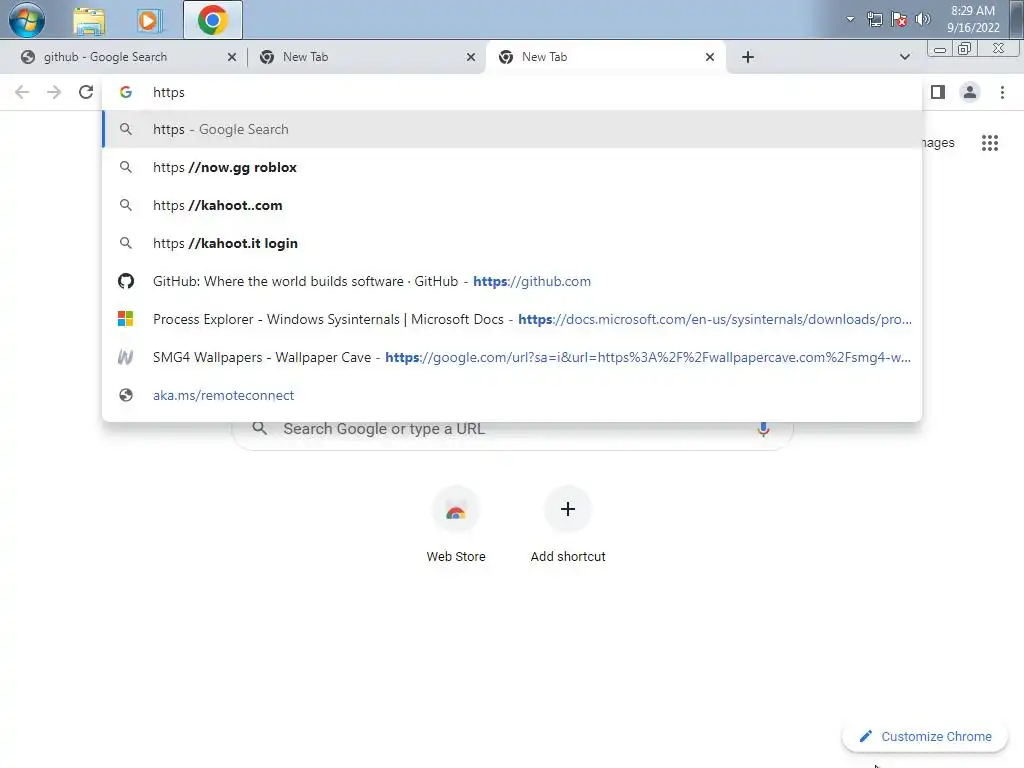Click the magnifier icon beside now.gg roblox

(x=125, y=167)
